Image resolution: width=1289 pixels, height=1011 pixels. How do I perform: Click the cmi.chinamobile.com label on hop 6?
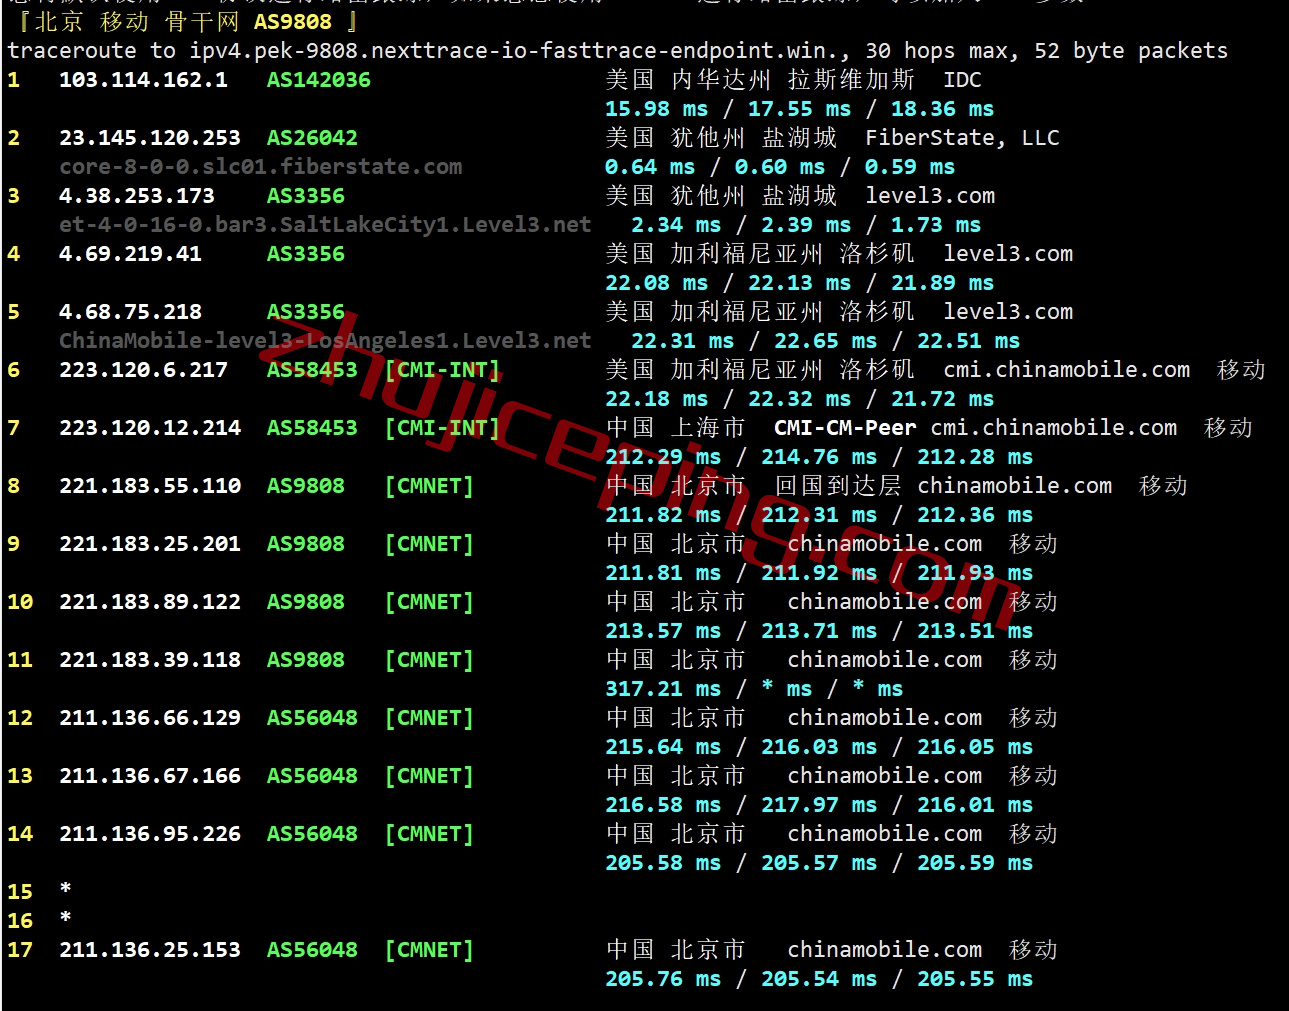click(1067, 370)
